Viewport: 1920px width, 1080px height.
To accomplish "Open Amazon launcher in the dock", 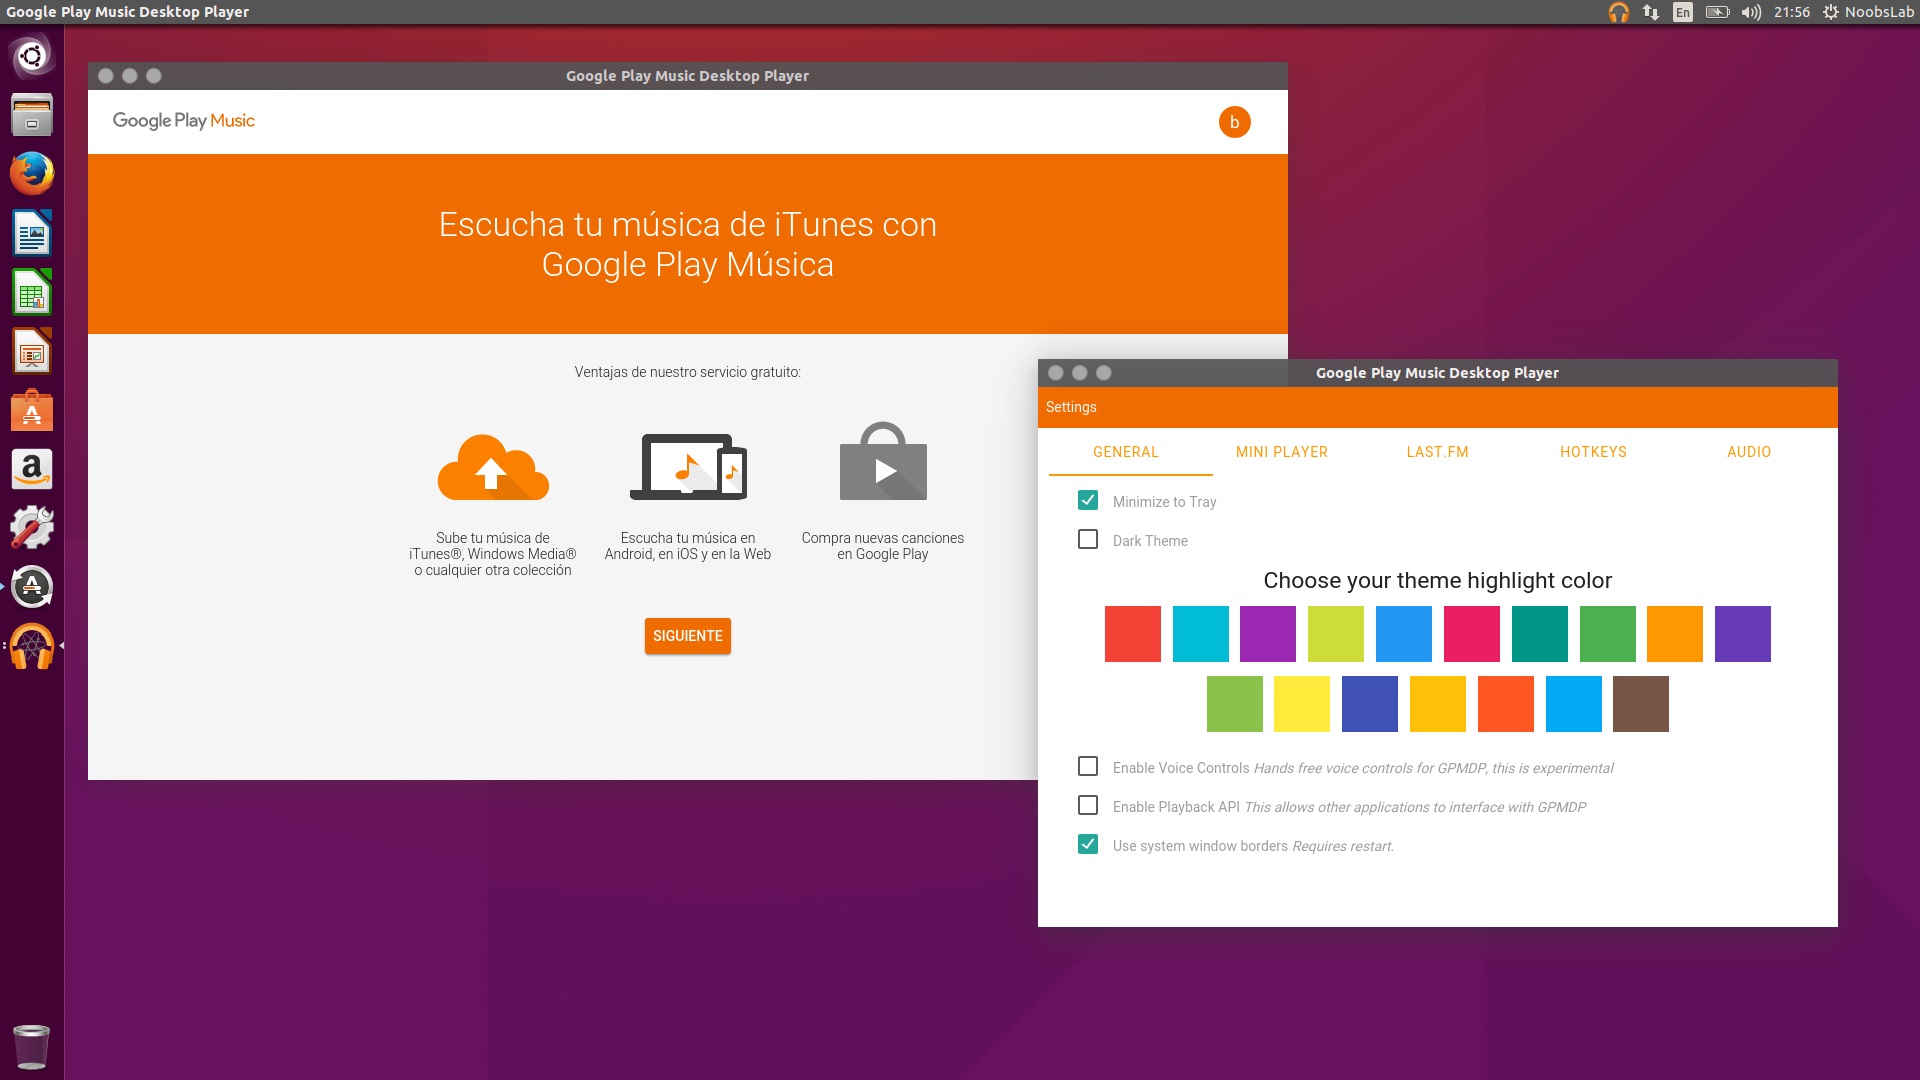I will pos(32,469).
